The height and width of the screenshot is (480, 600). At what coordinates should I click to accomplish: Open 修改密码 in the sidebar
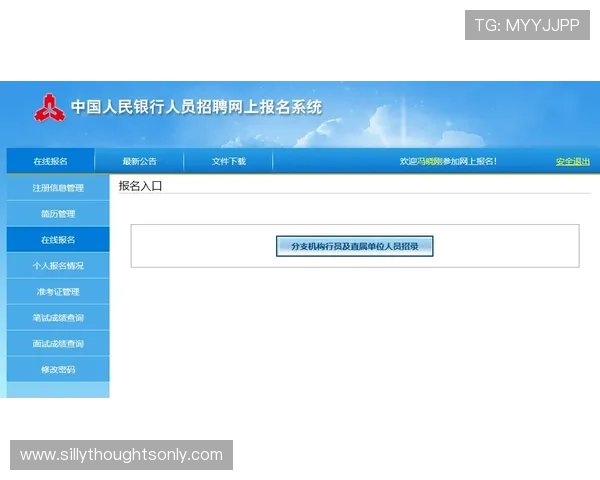(x=58, y=369)
